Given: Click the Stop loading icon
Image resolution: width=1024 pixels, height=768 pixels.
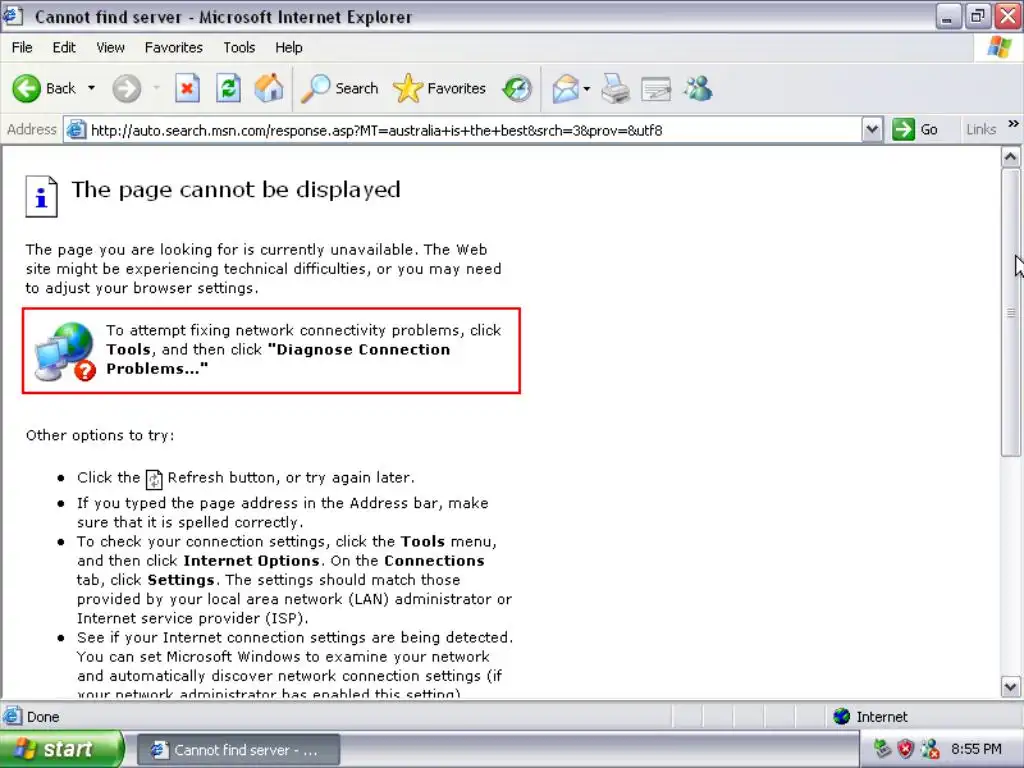Looking at the screenshot, I should click(x=187, y=88).
